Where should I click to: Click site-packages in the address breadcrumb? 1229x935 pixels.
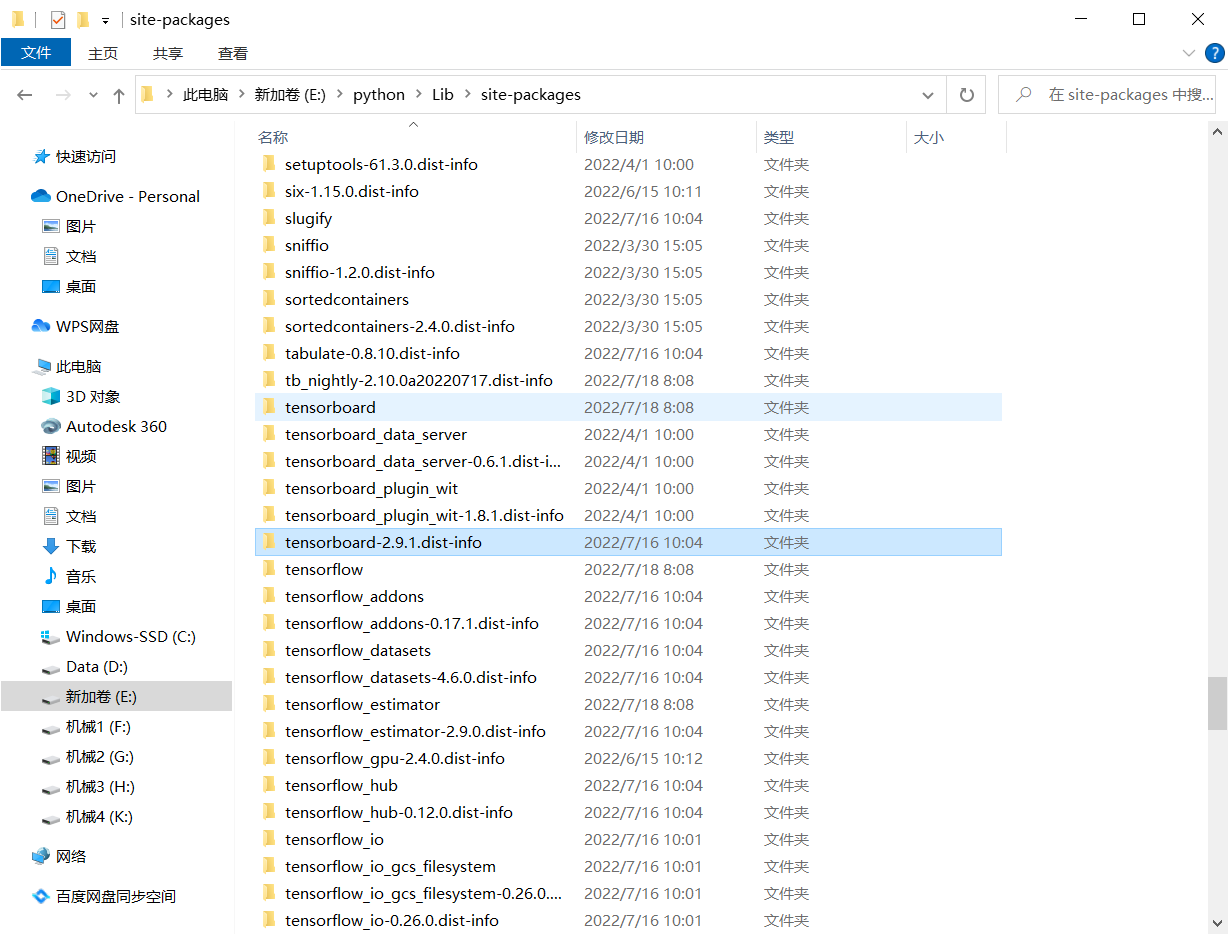click(531, 95)
